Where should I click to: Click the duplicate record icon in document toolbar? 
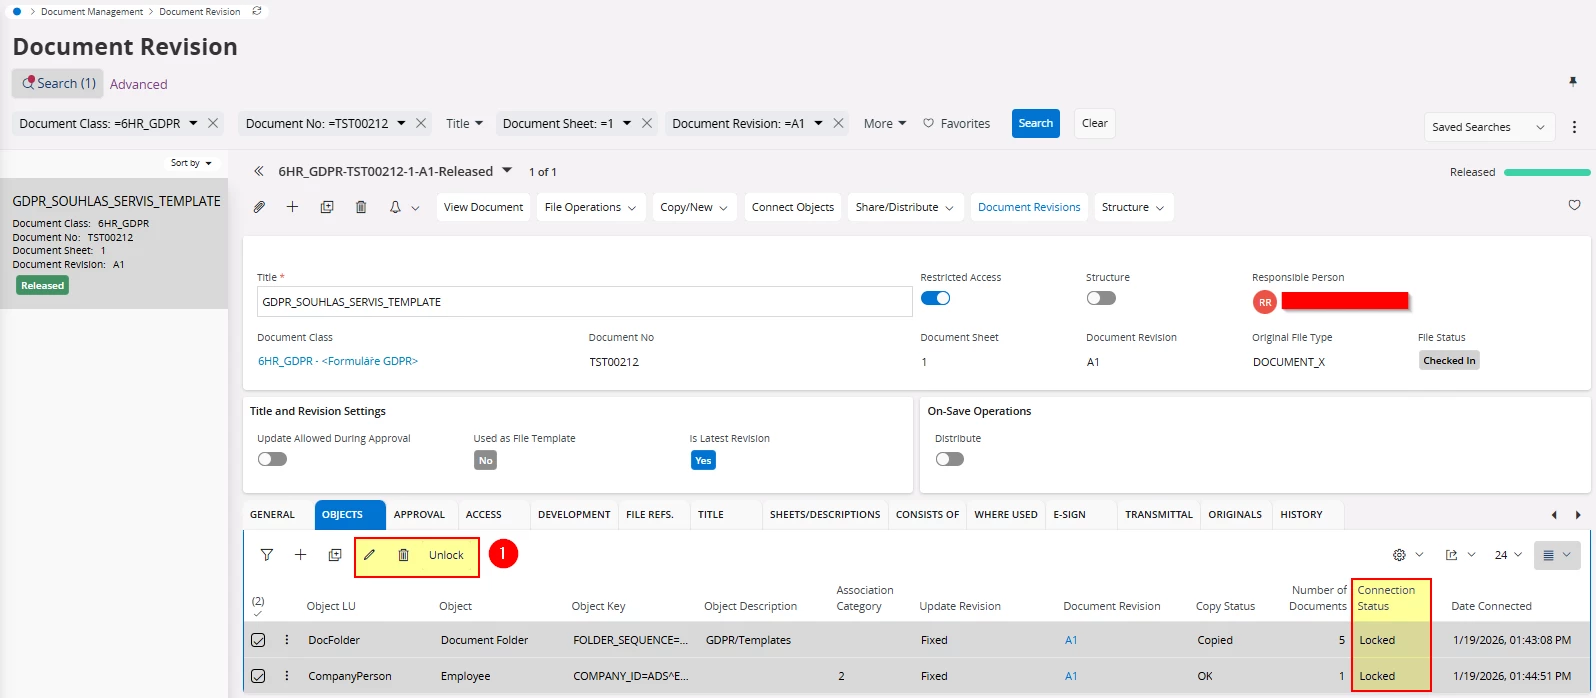(327, 207)
